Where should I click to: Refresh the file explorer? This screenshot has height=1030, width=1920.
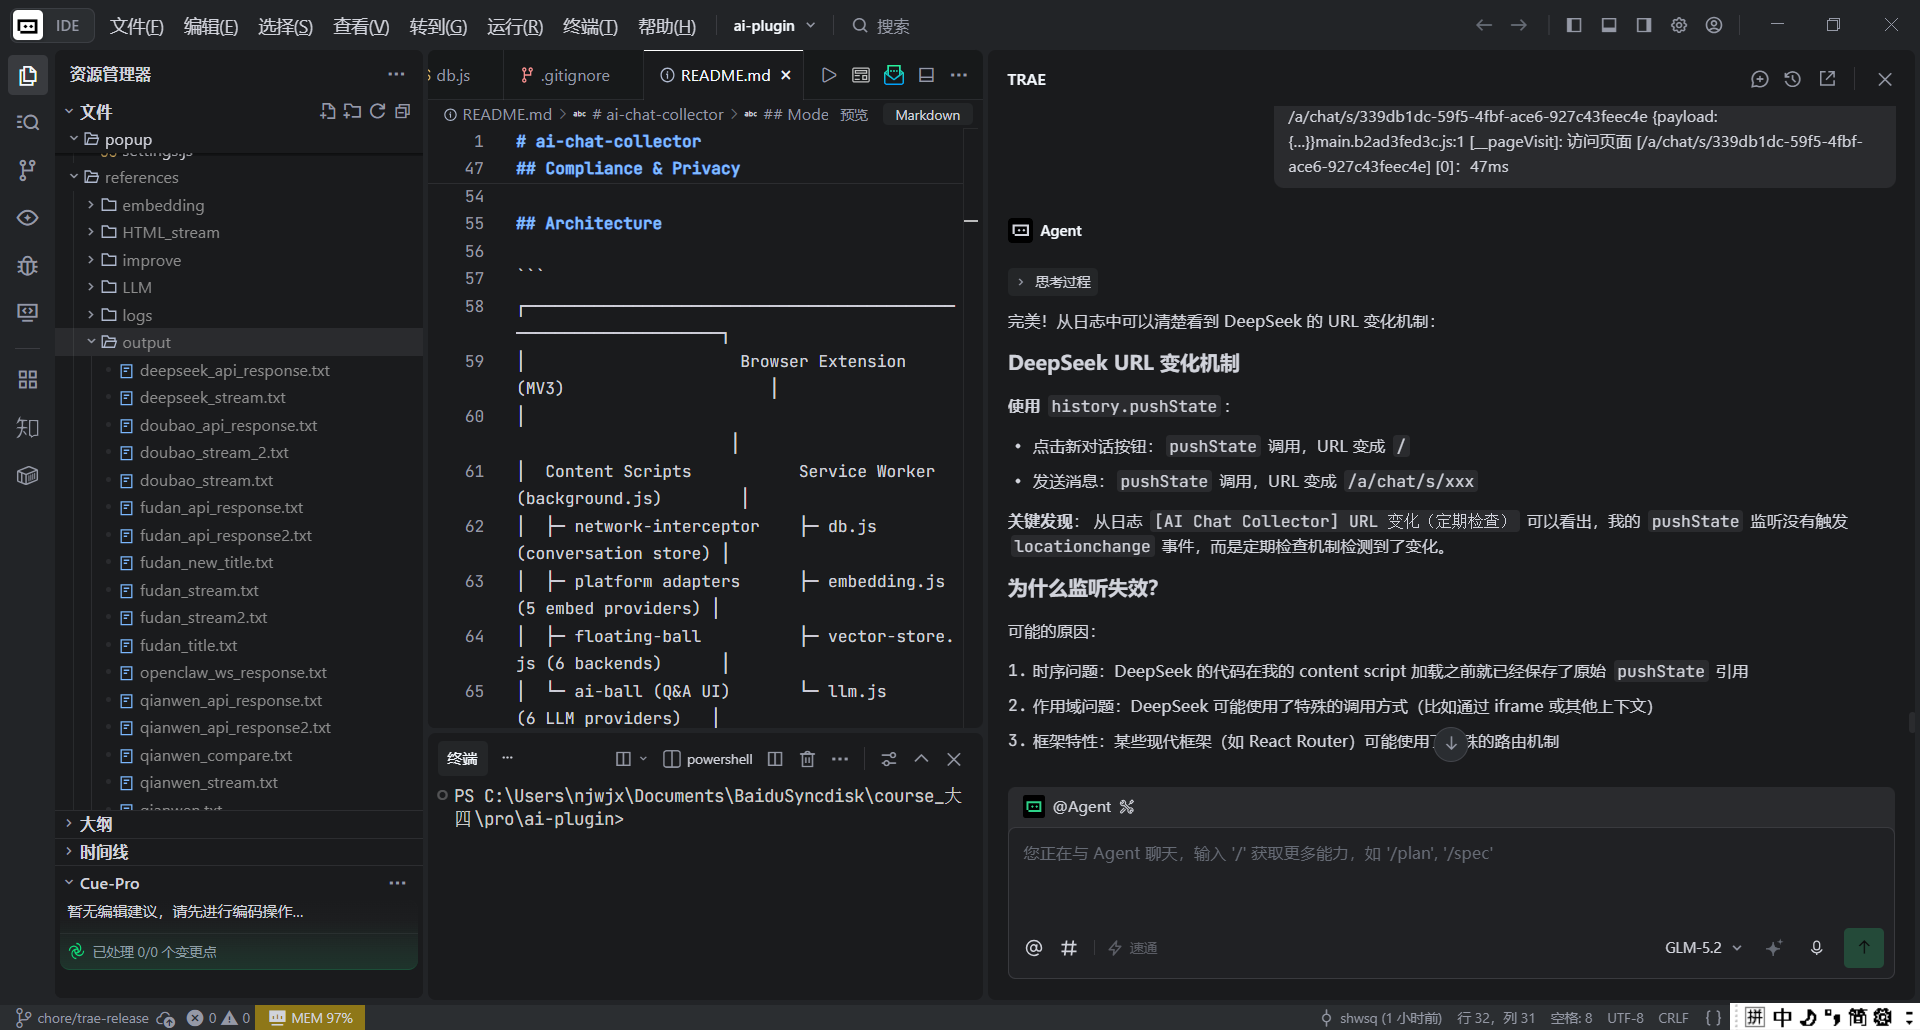377,111
